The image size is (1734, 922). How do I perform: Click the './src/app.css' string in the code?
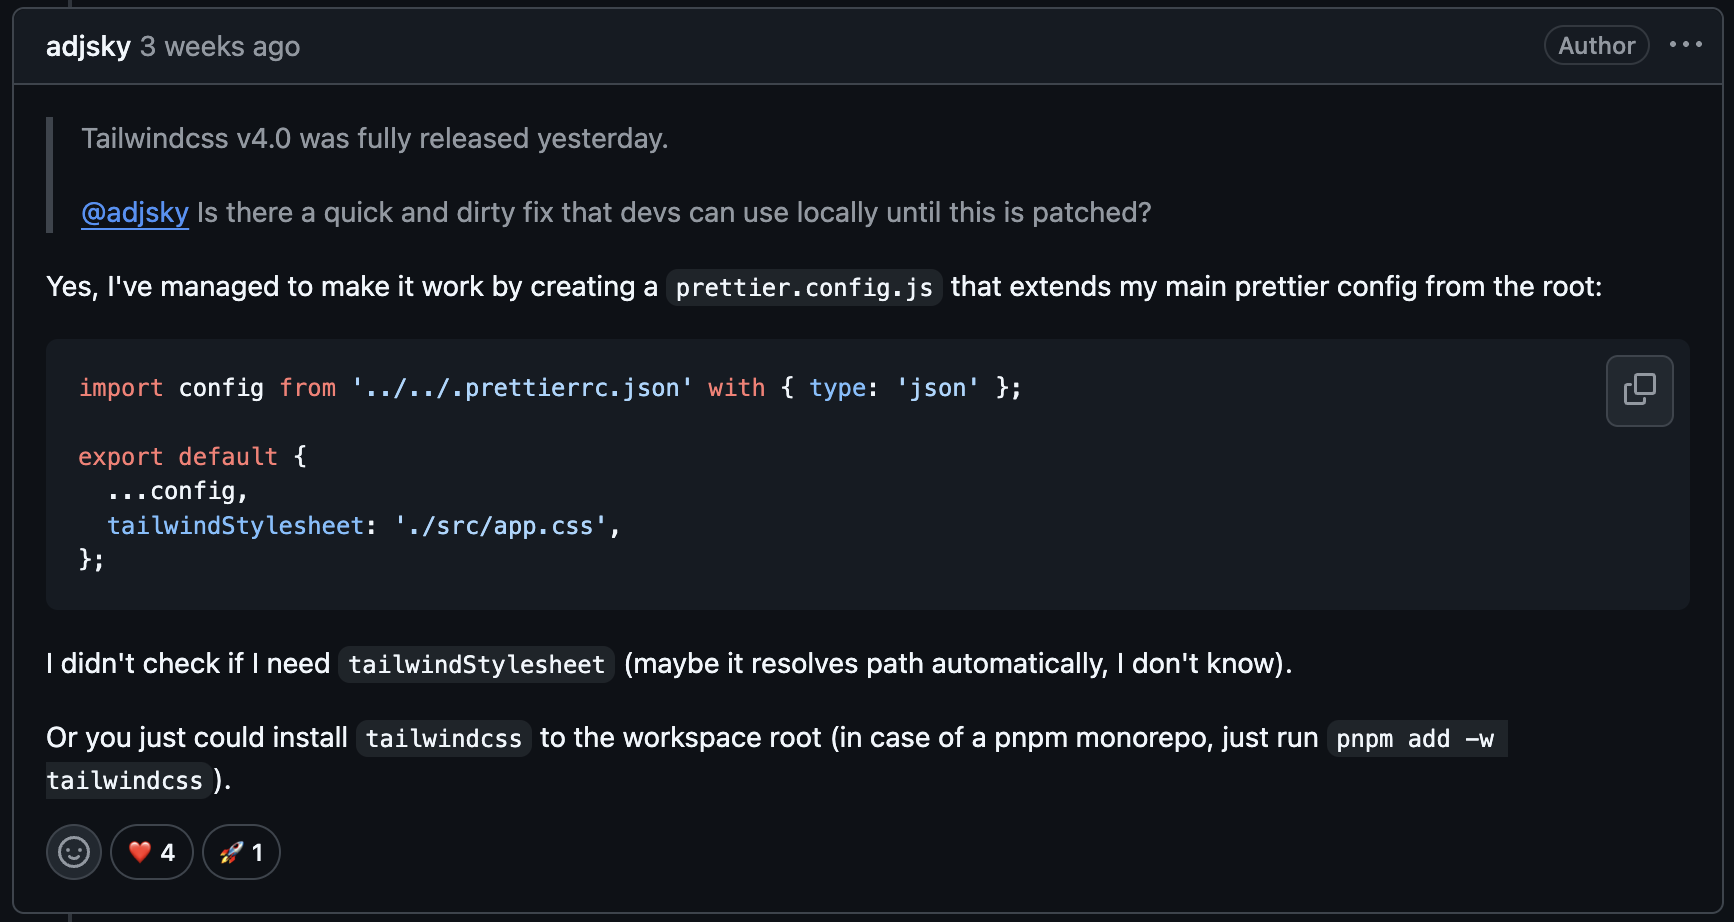(x=500, y=525)
